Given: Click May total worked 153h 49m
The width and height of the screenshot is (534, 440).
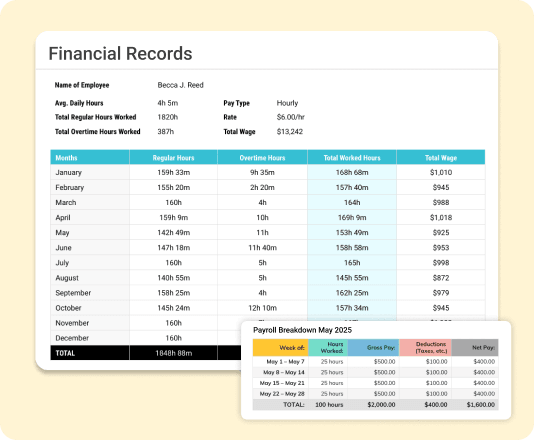Looking at the screenshot, I should point(352,233).
